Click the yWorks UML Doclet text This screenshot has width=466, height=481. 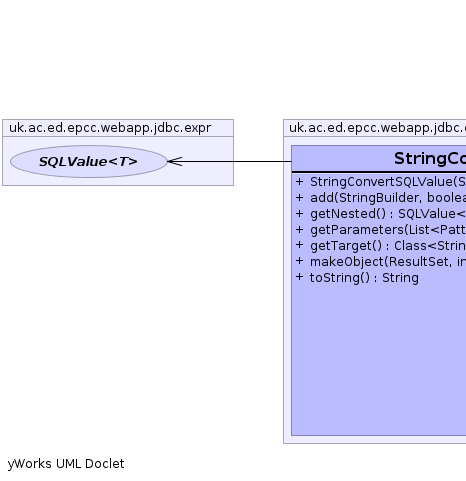point(66,464)
